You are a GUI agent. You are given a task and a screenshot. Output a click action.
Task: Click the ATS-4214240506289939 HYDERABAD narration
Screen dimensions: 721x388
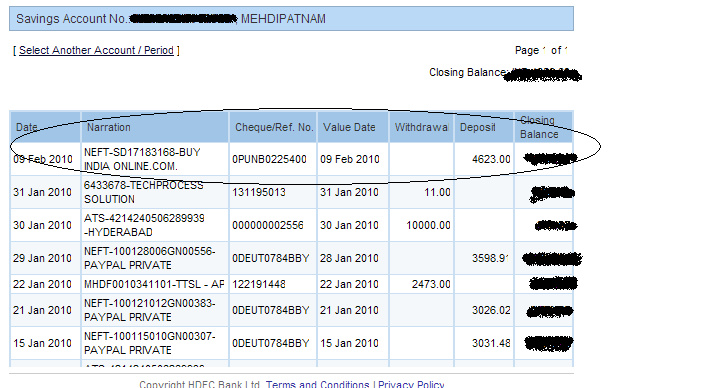[144, 225]
